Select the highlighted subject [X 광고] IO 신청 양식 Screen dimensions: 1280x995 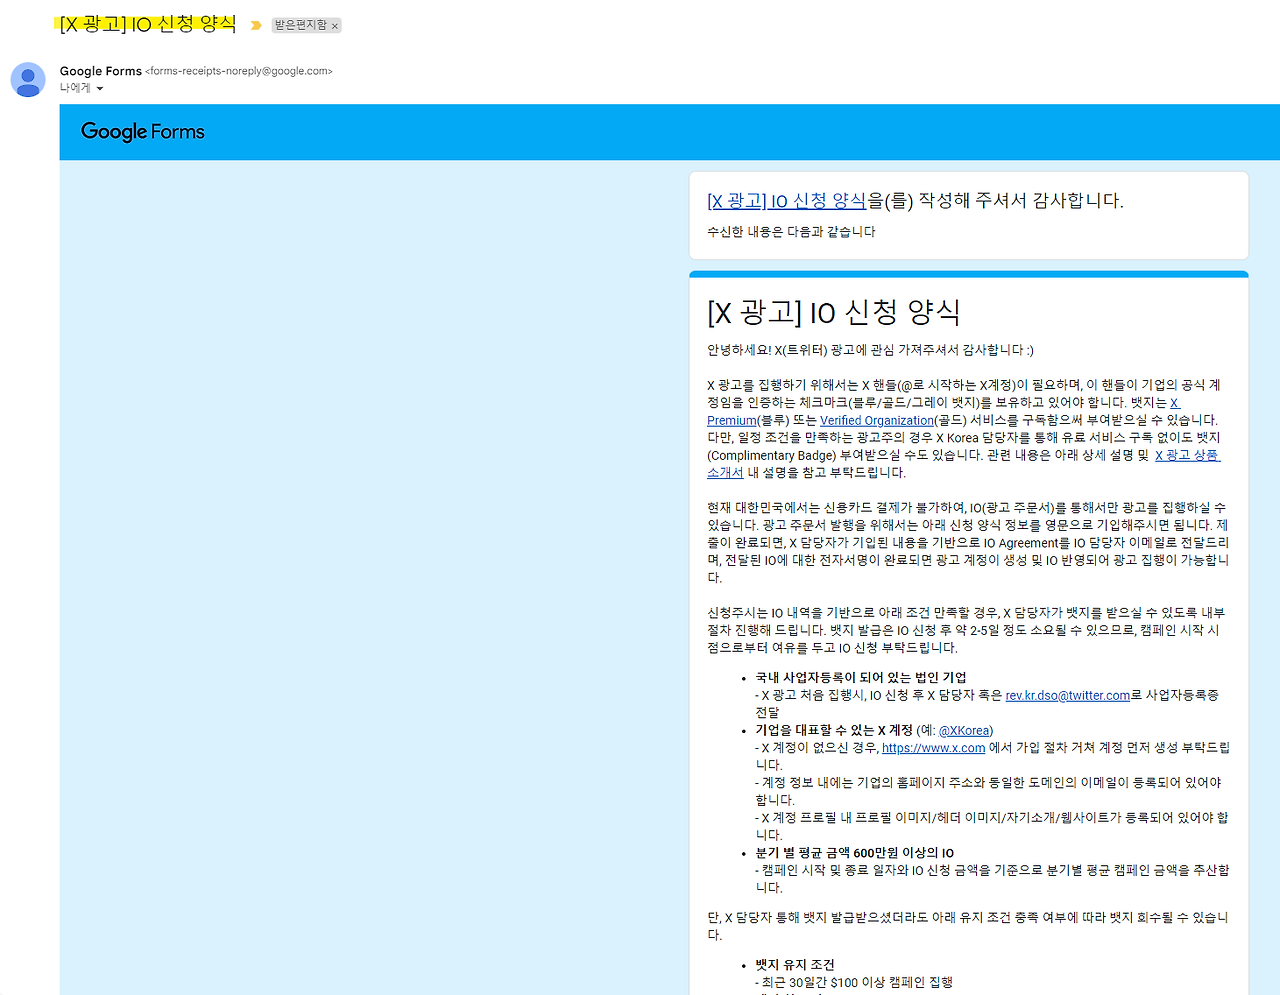pyautogui.click(x=146, y=23)
